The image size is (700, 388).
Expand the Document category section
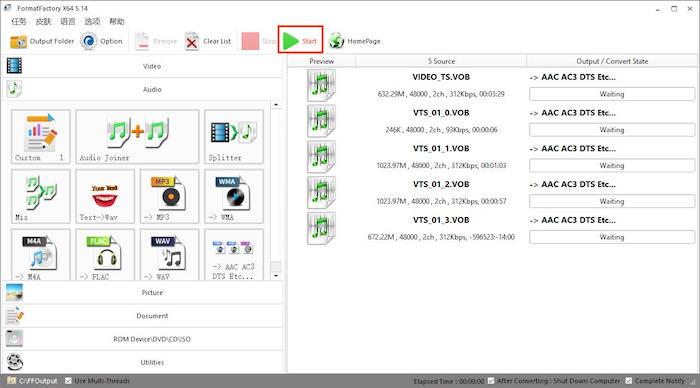pyautogui.click(x=143, y=316)
